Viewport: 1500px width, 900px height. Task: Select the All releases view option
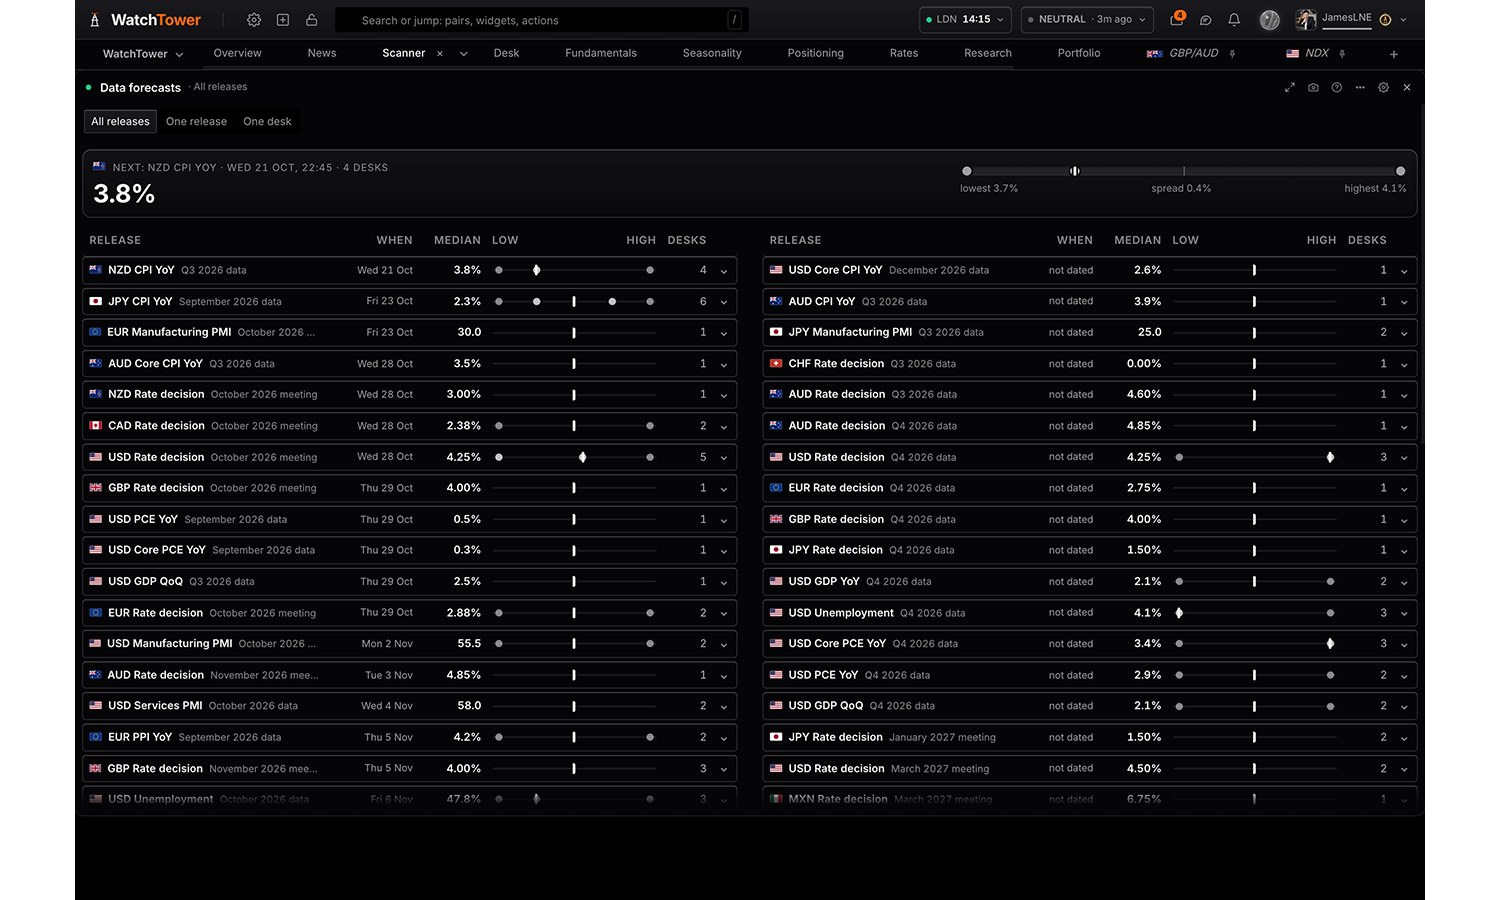pos(120,122)
